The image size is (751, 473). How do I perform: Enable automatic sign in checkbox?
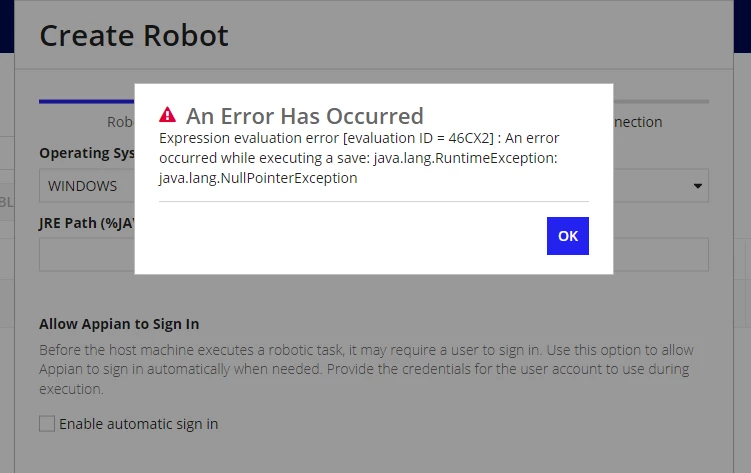[47, 424]
